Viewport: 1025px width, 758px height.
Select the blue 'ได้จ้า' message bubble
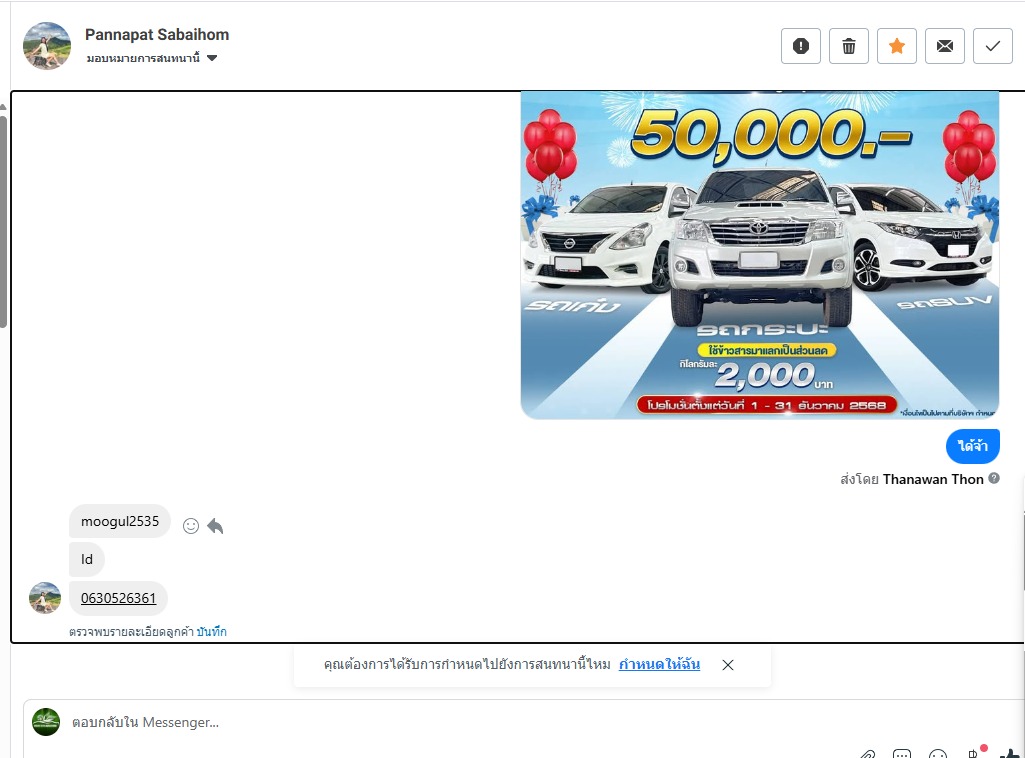pos(973,446)
